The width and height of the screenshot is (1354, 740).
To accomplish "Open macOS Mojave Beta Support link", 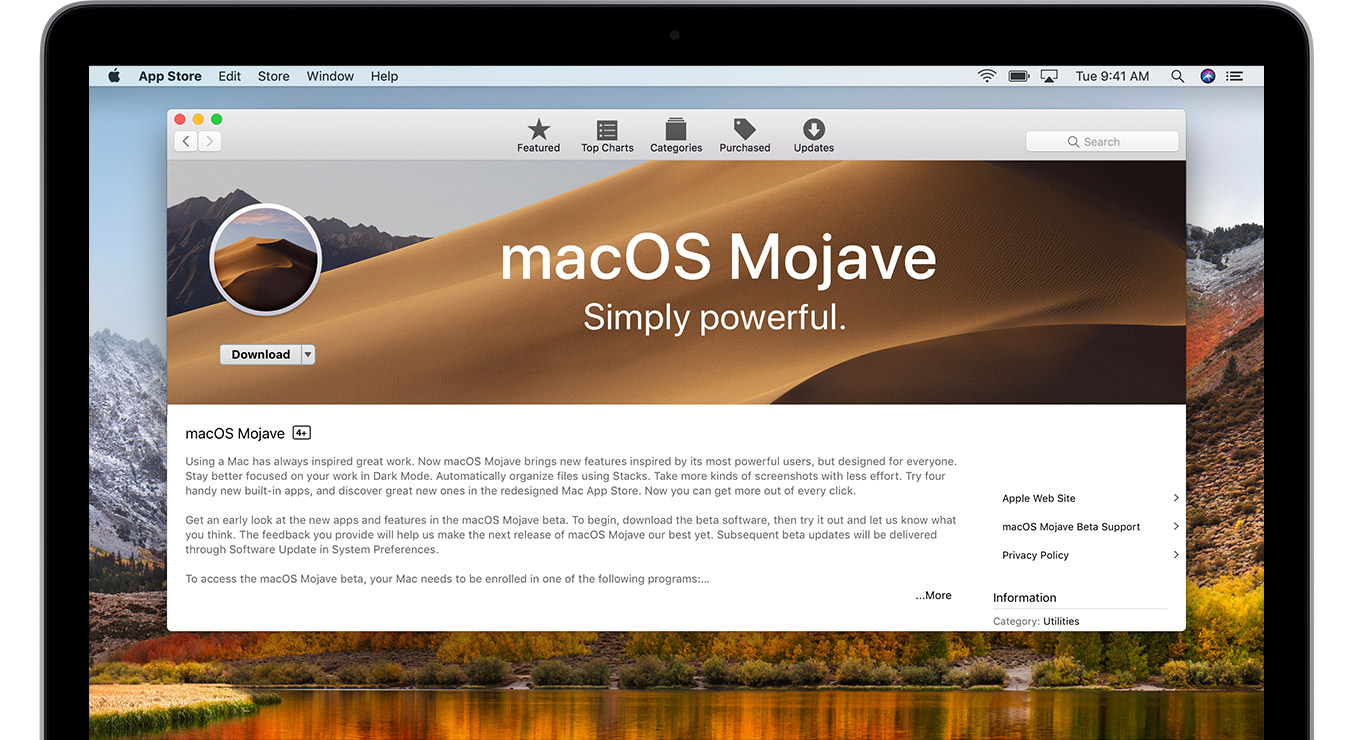I will coord(1071,527).
